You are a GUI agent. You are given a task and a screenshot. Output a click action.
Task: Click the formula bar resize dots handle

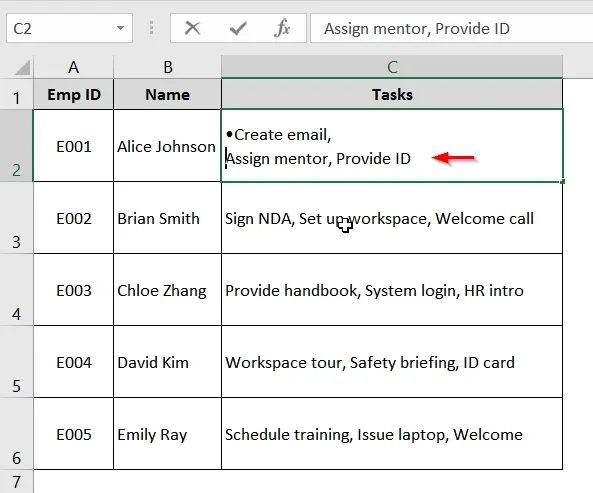click(151, 28)
